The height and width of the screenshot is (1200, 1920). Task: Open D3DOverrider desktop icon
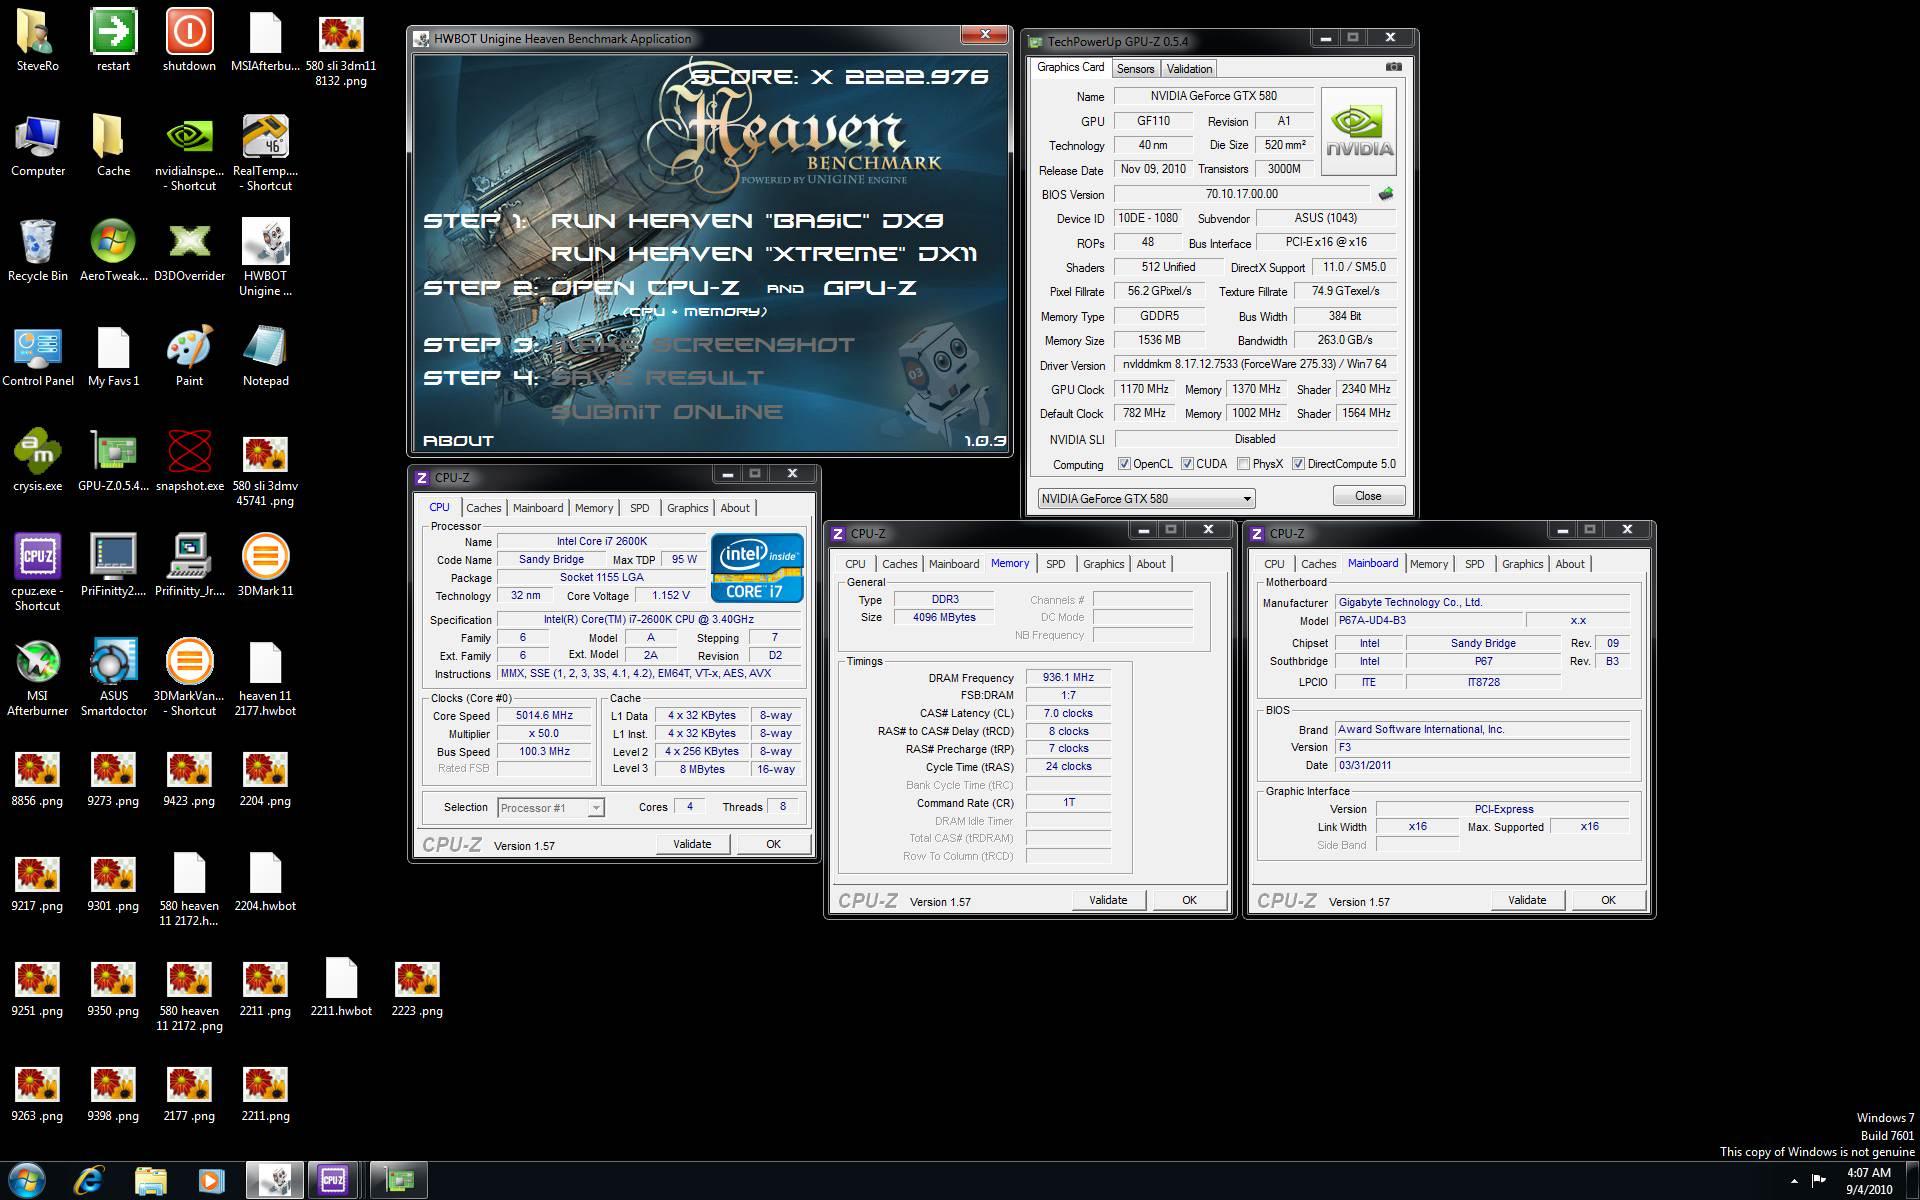coord(189,242)
